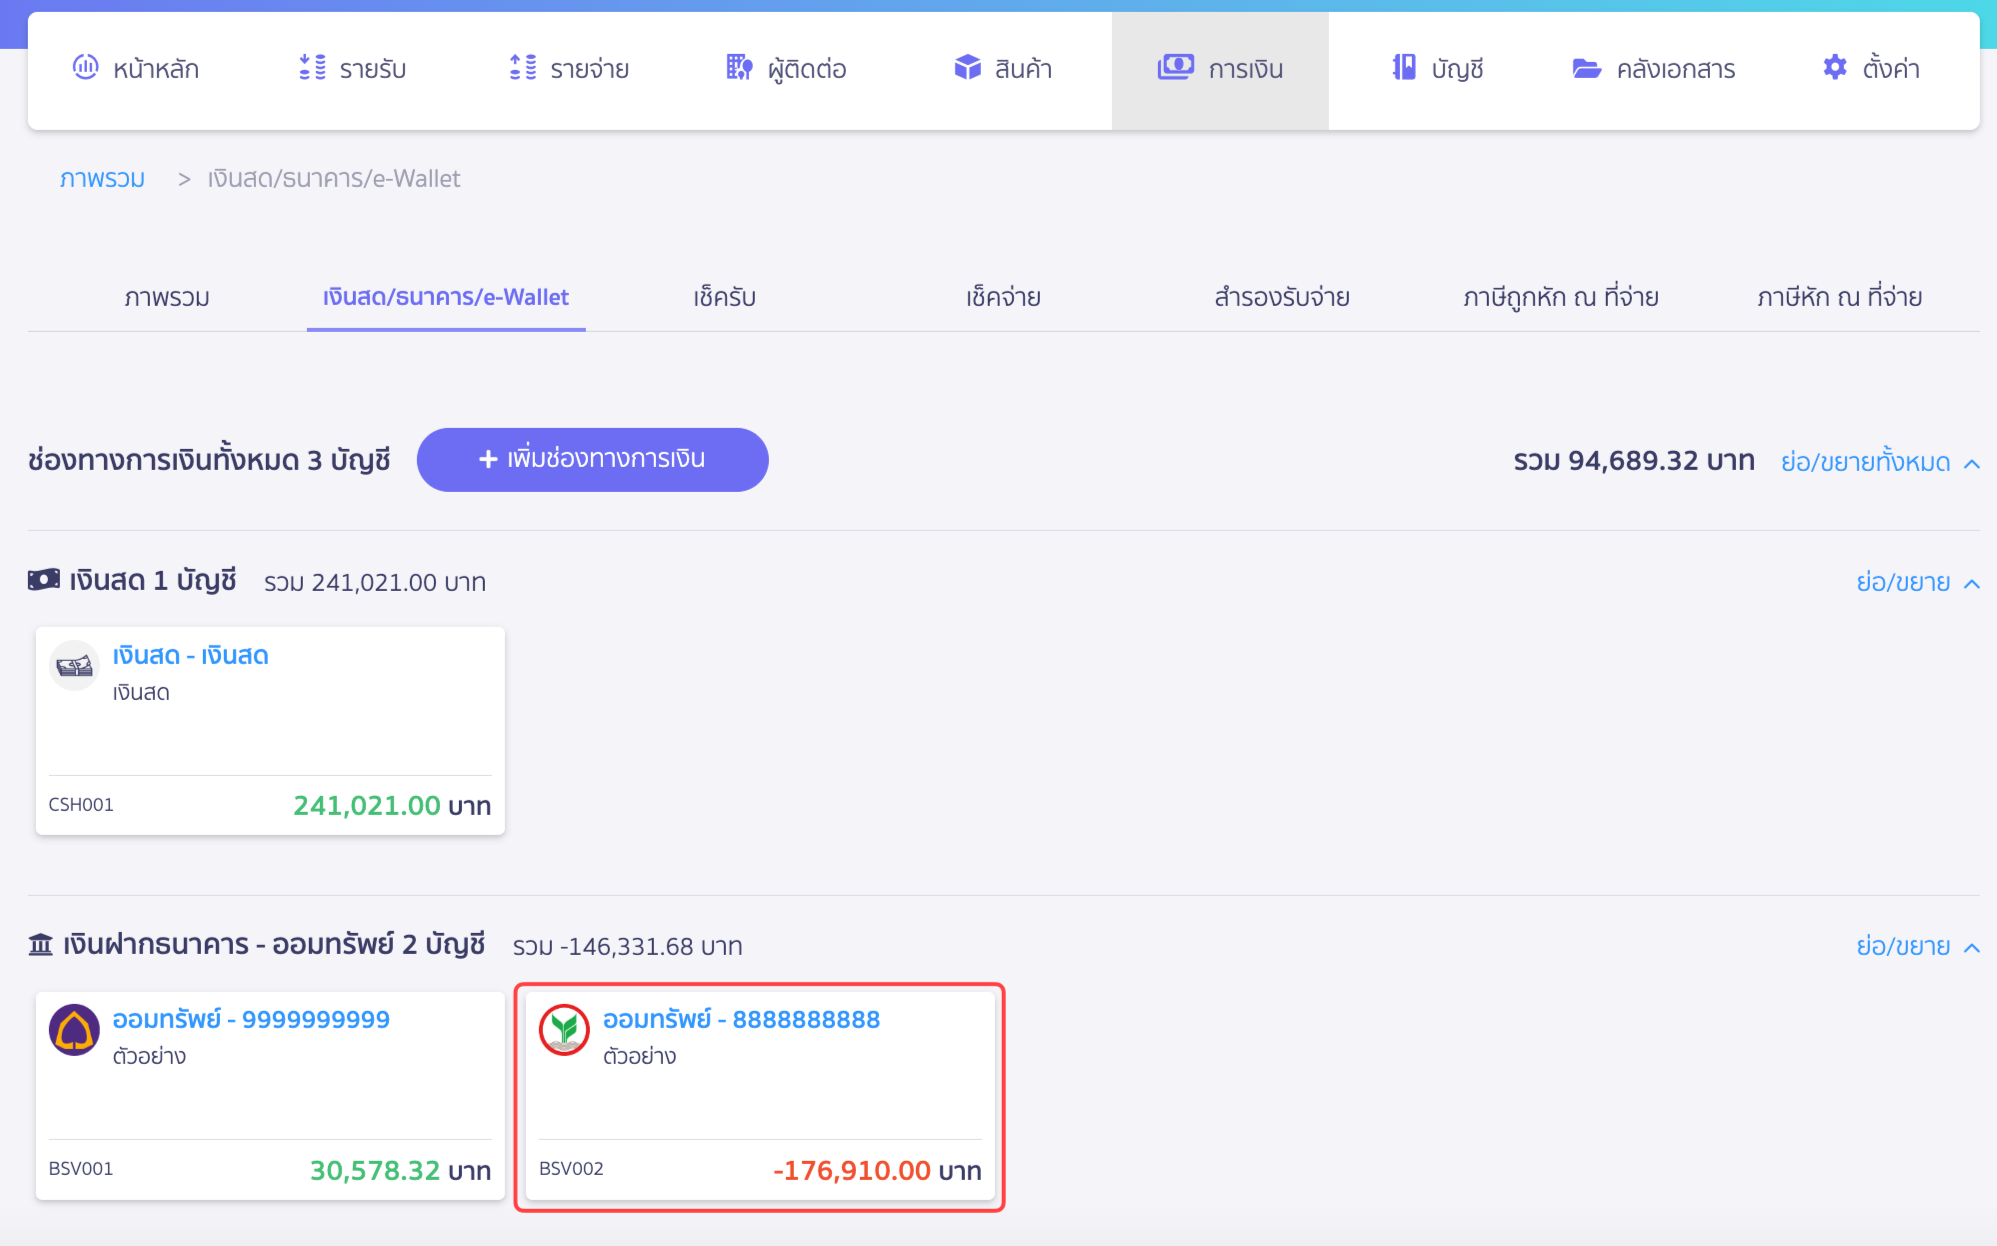The width and height of the screenshot is (1997, 1246).
Task: Open the การเงิน menu
Action: (x=1220, y=69)
